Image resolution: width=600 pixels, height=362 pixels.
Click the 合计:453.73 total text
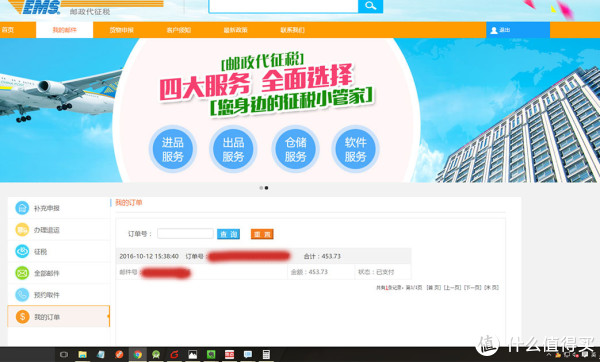tap(322, 256)
